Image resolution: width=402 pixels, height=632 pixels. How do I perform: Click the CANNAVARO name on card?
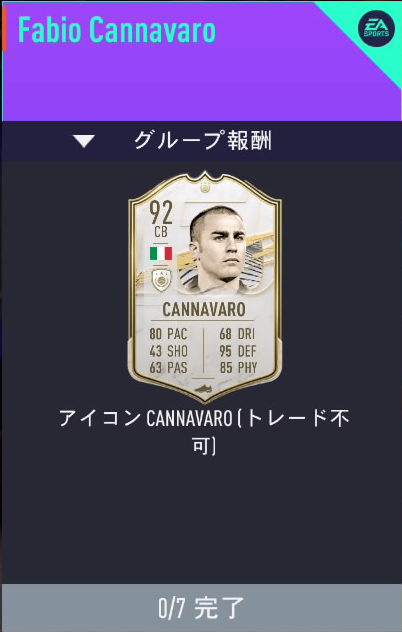(204, 310)
